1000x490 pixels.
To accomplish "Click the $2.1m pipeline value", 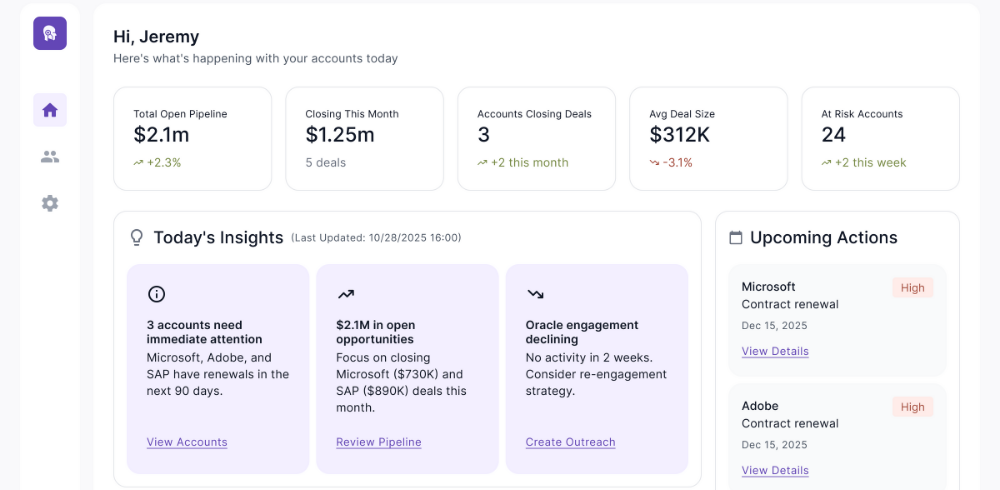I will point(161,135).
